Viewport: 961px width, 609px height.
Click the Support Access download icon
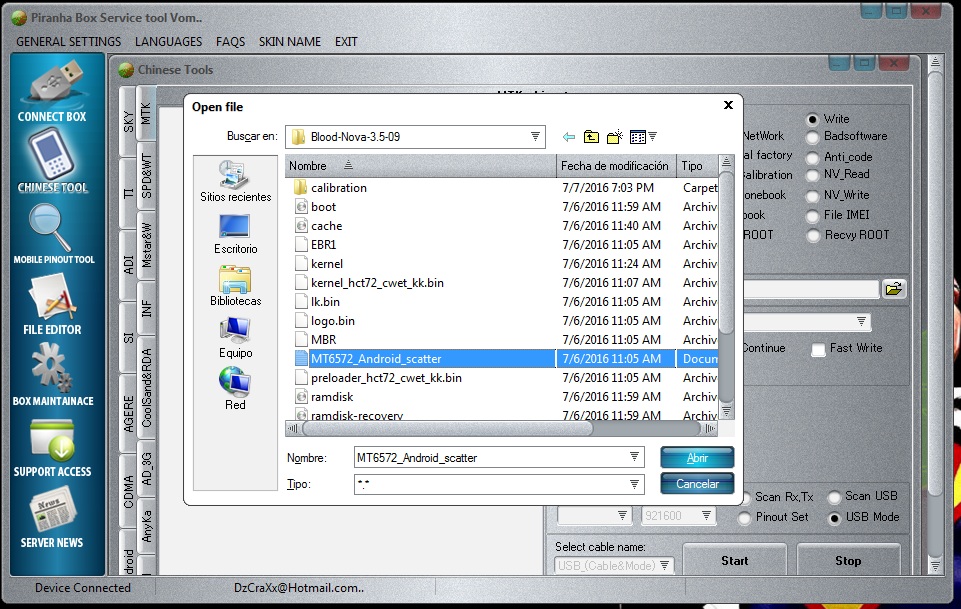pos(52,438)
